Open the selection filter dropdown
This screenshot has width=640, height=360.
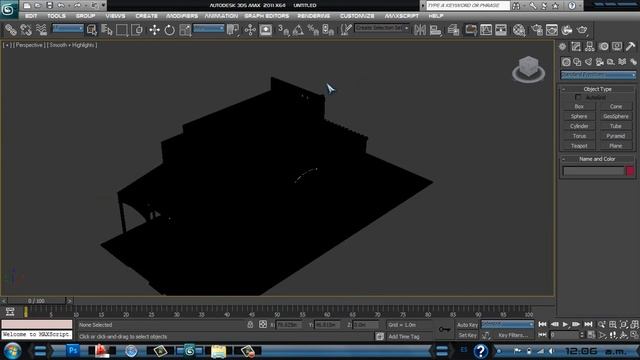(x=68, y=29)
